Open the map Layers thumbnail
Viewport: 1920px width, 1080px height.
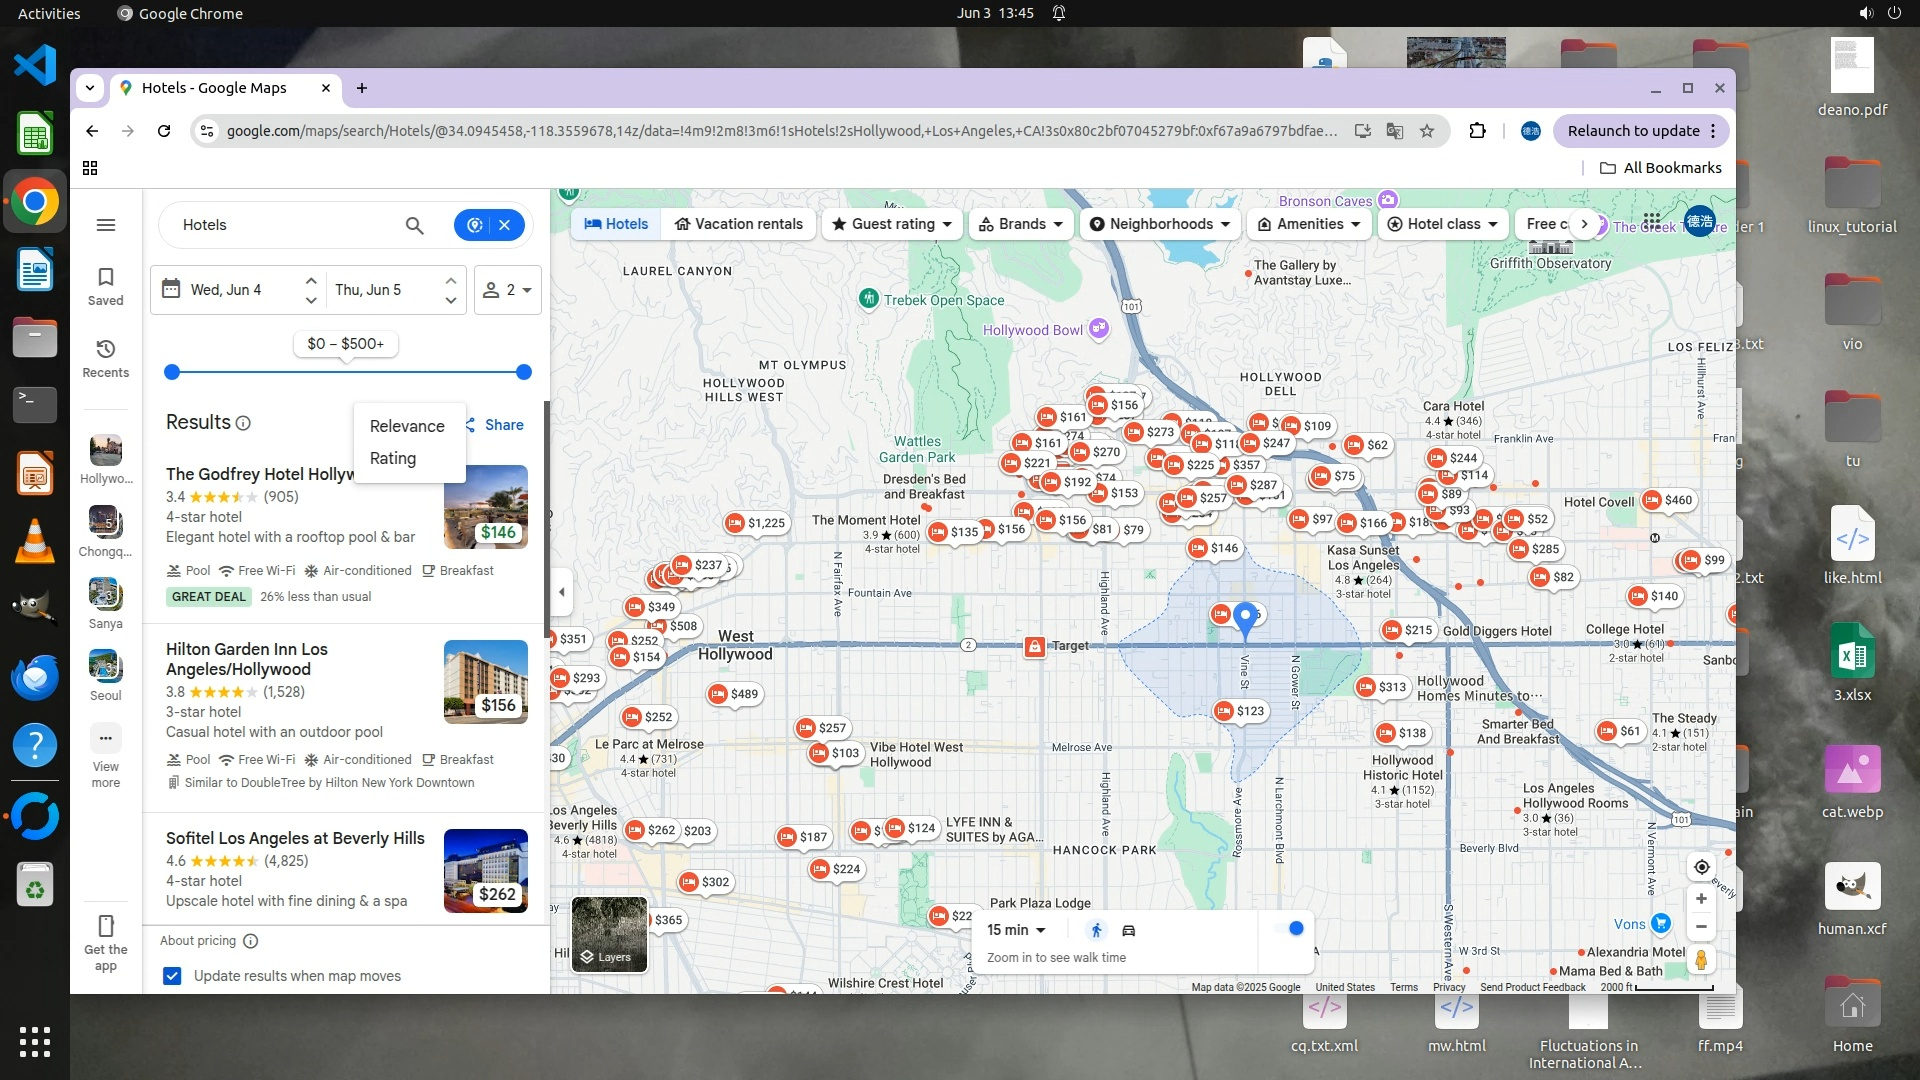pyautogui.click(x=609, y=934)
